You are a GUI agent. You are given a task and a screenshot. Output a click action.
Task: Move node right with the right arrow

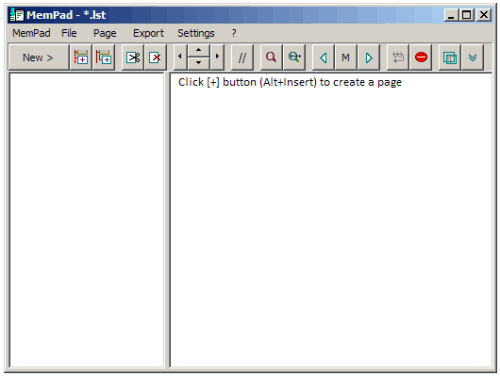coord(217,57)
